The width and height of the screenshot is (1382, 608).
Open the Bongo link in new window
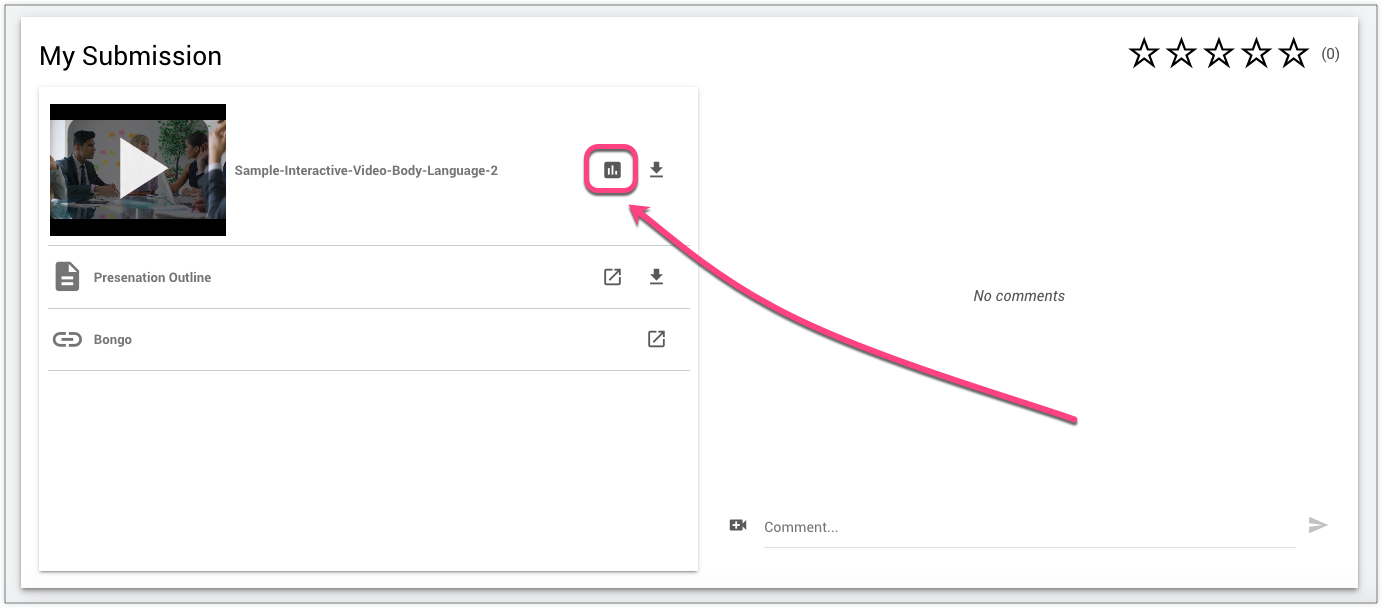click(x=656, y=340)
